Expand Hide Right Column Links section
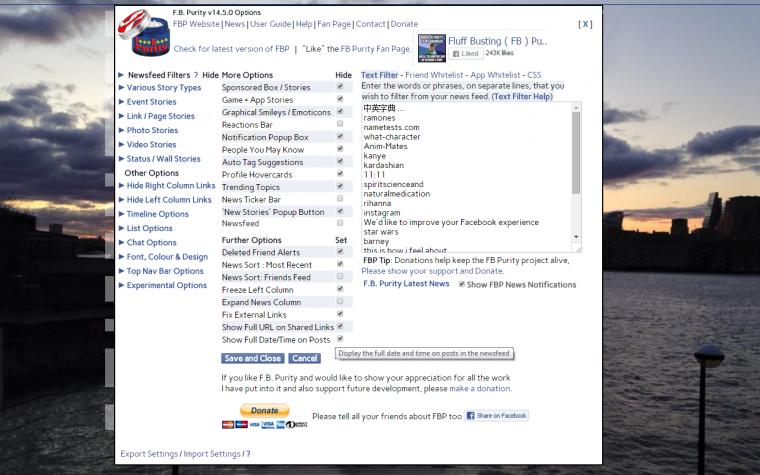 171,186
